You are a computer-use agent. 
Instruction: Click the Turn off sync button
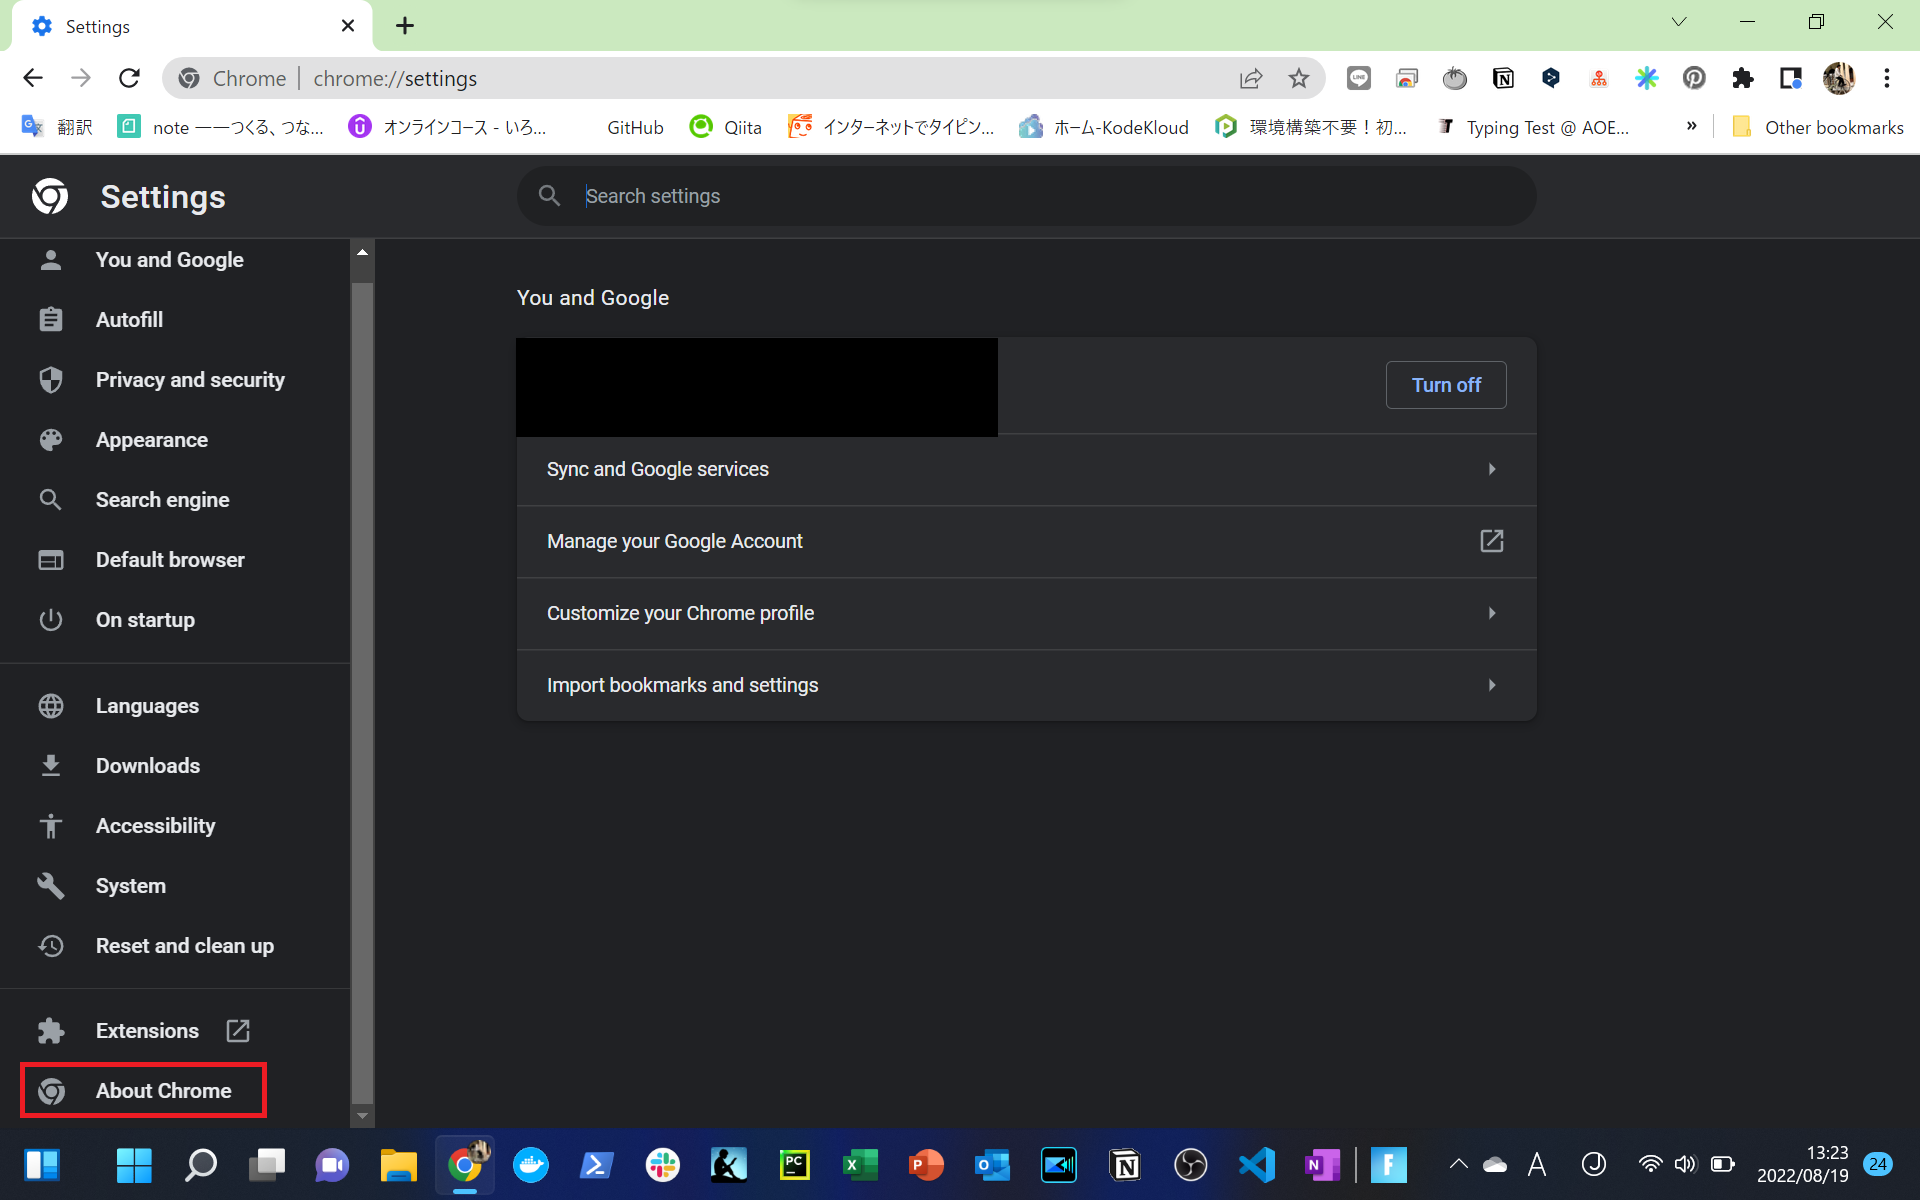(x=1445, y=385)
